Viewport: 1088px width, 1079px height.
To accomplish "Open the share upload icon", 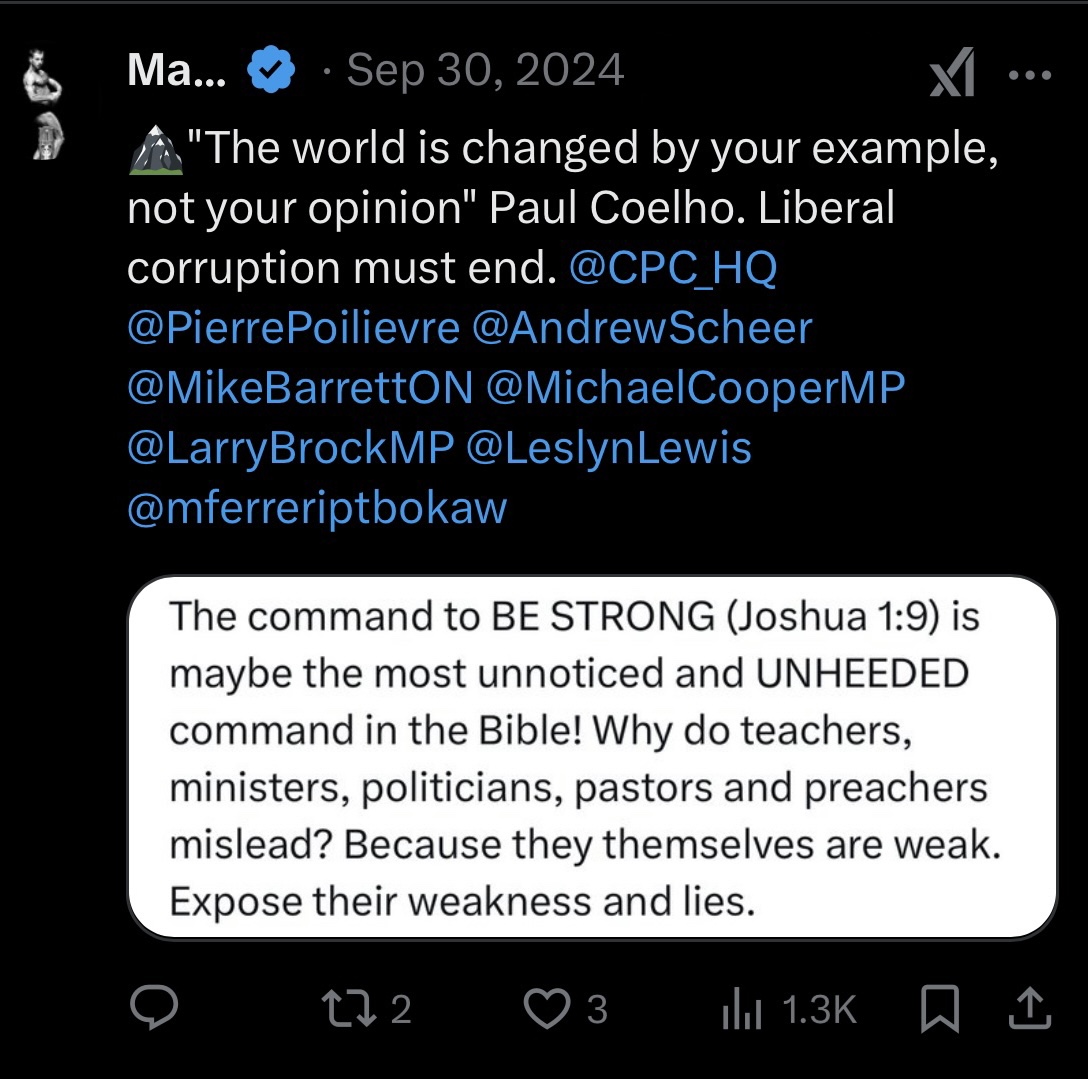I will [1029, 1009].
